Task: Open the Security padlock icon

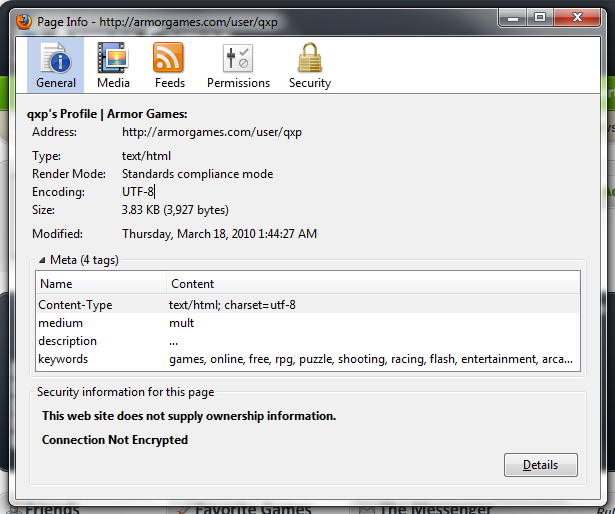Action: [x=309, y=58]
